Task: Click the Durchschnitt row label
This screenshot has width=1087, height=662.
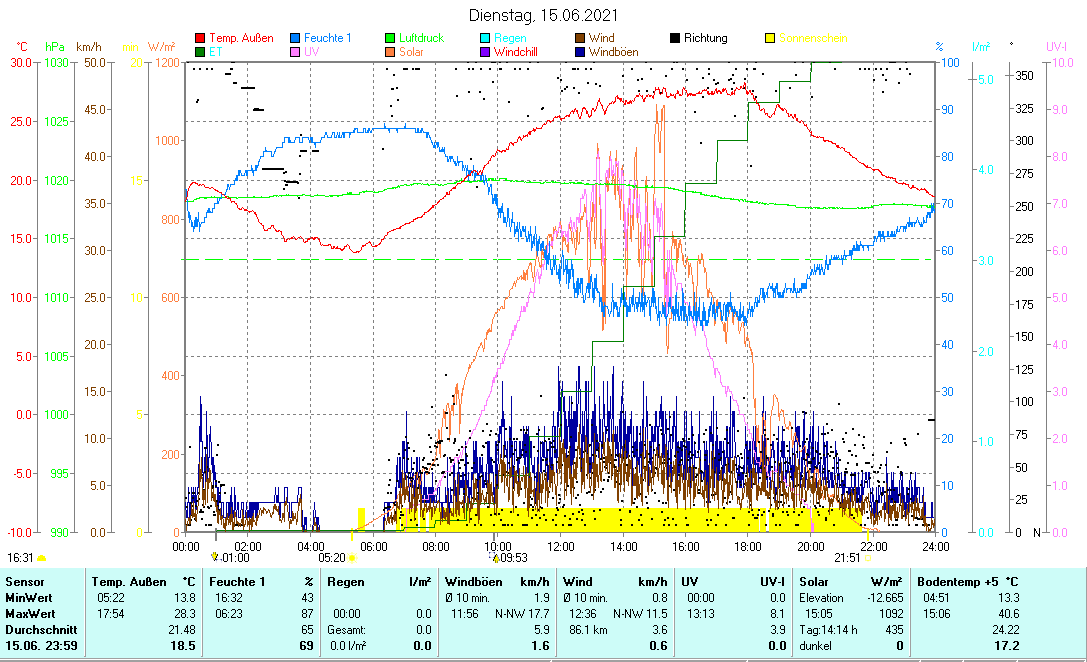Action: (42, 630)
